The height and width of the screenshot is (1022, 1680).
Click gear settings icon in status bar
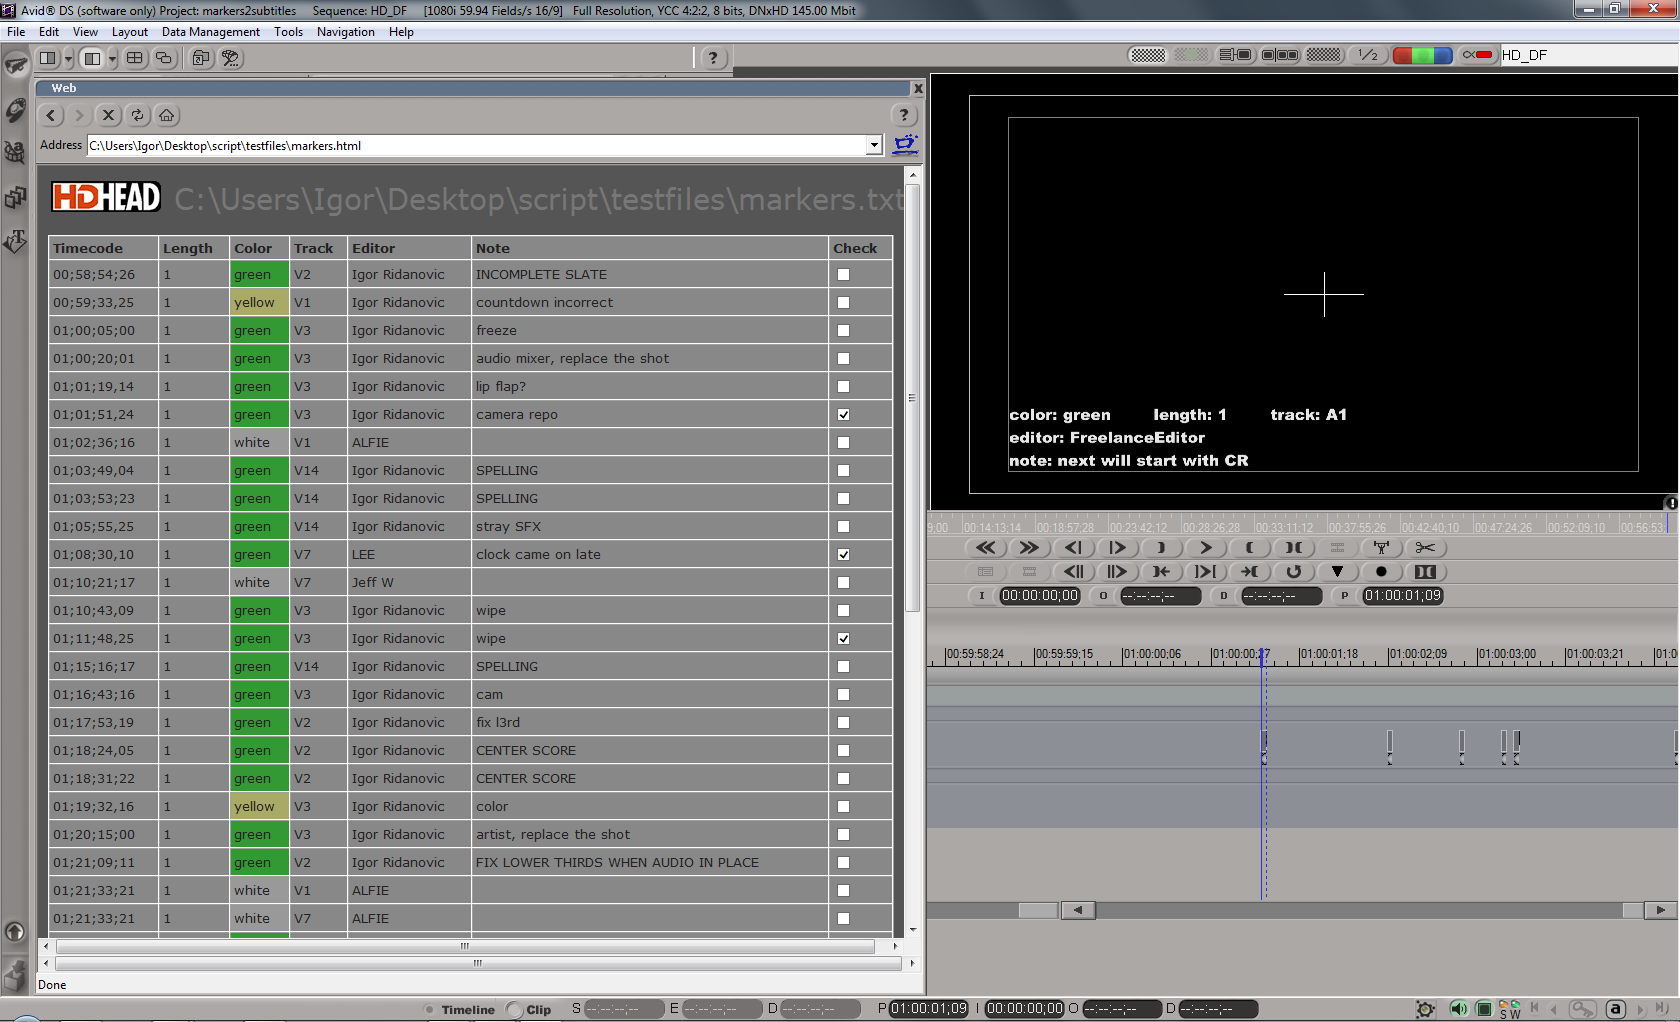[1426, 1009]
